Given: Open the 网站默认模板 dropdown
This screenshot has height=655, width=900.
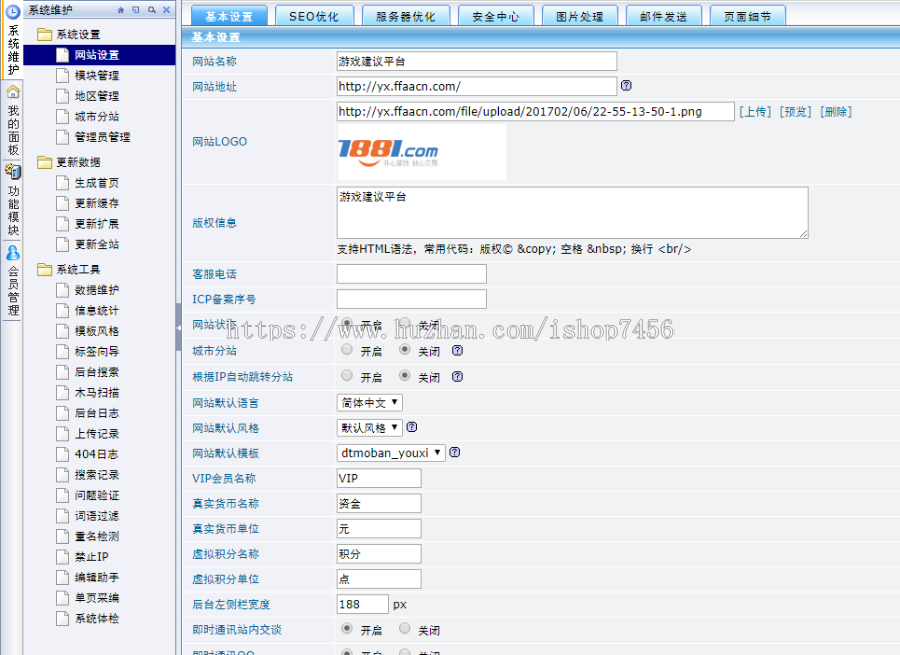Looking at the screenshot, I should click(x=391, y=453).
